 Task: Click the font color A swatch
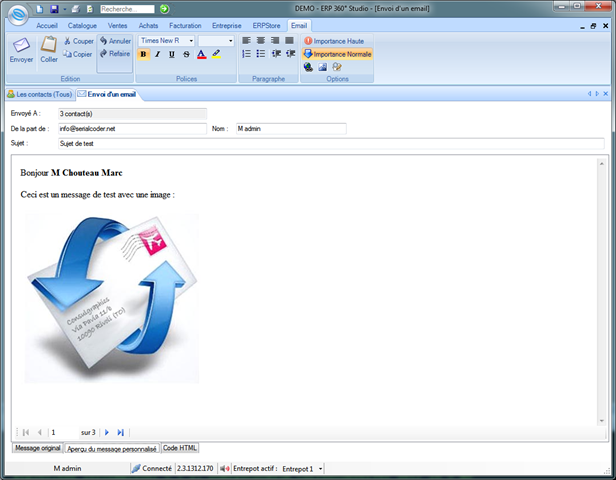[201, 54]
